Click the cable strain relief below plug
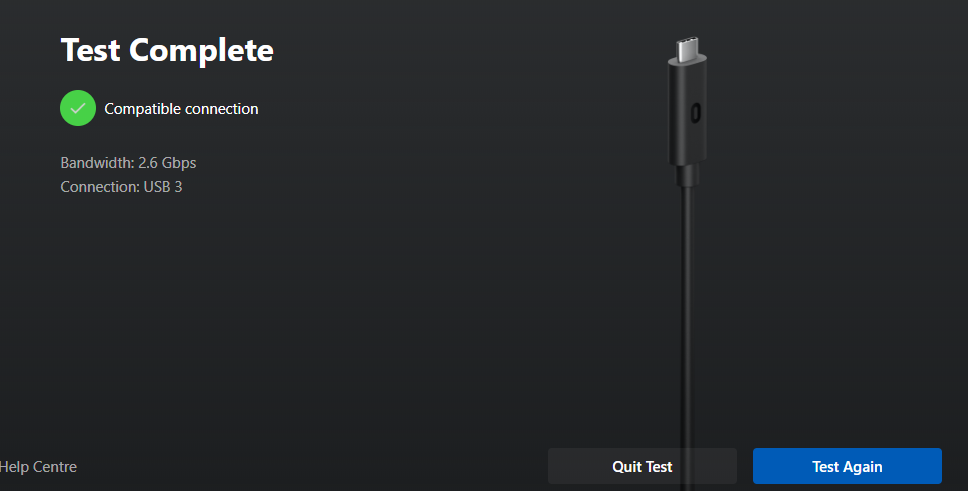The height and width of the screenshot is (491, 968). pos(687,175)
